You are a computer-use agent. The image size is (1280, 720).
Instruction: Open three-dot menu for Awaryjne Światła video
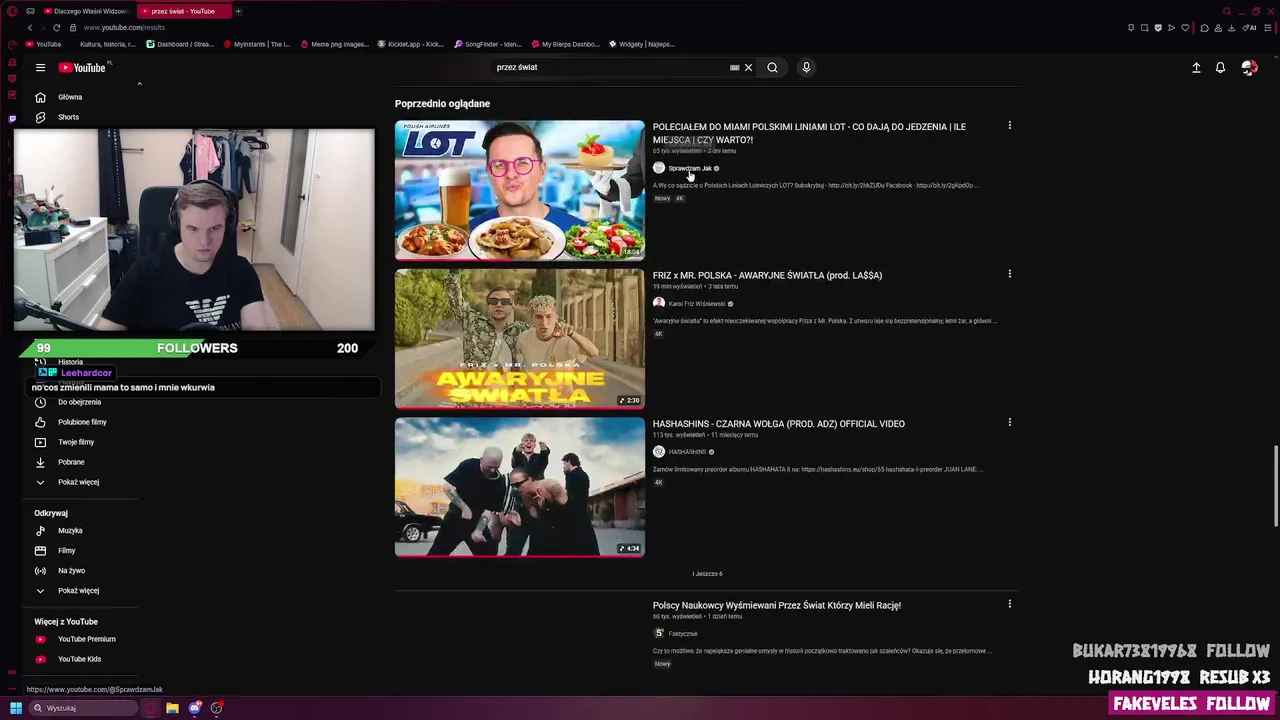(x=1009, y=274)
